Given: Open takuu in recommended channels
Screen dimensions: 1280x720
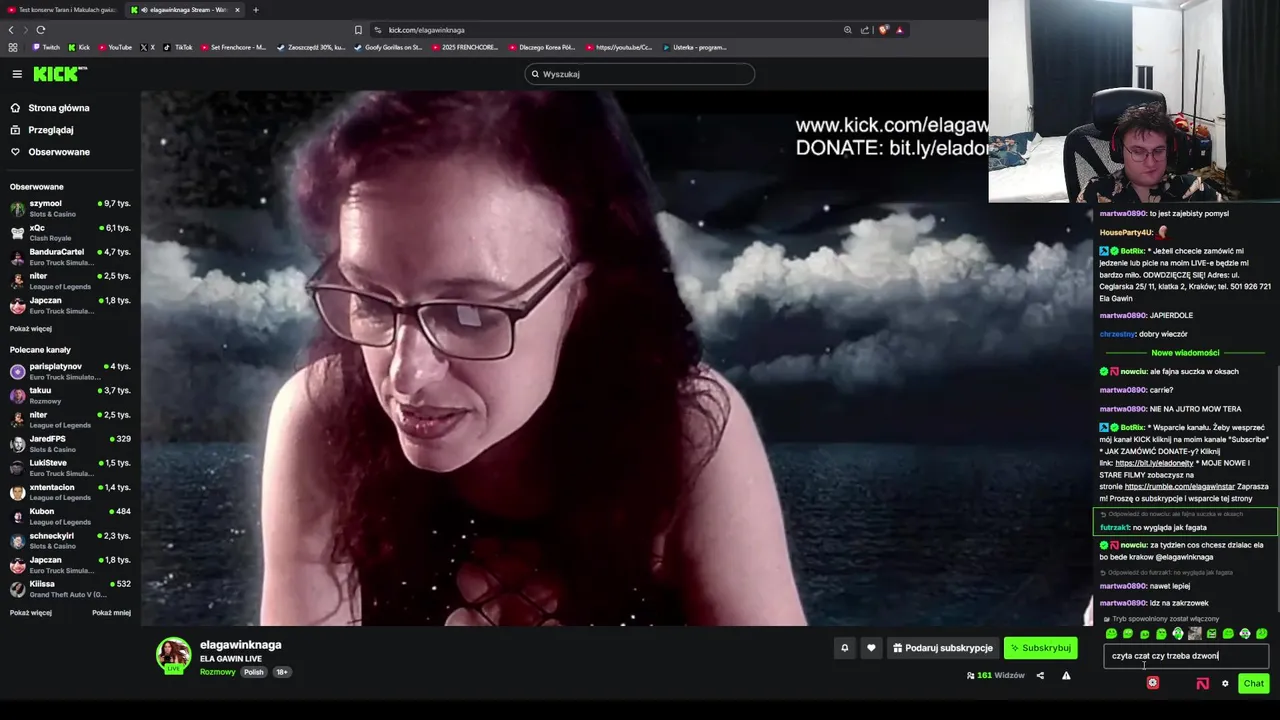Looking at the screenshot, I should [70, 395].
